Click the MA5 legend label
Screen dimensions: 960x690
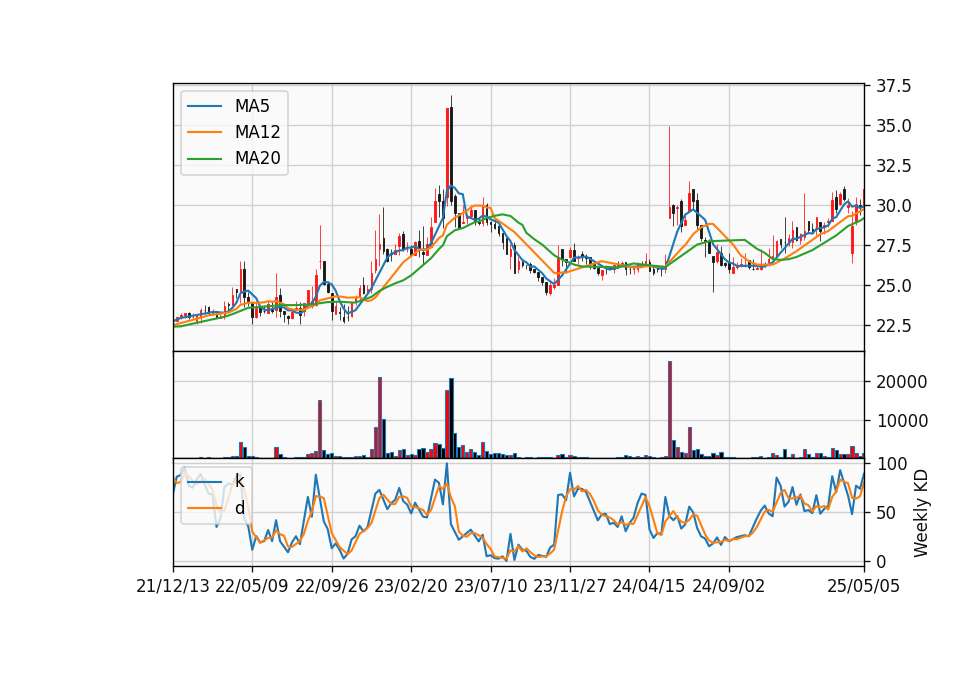252,106
